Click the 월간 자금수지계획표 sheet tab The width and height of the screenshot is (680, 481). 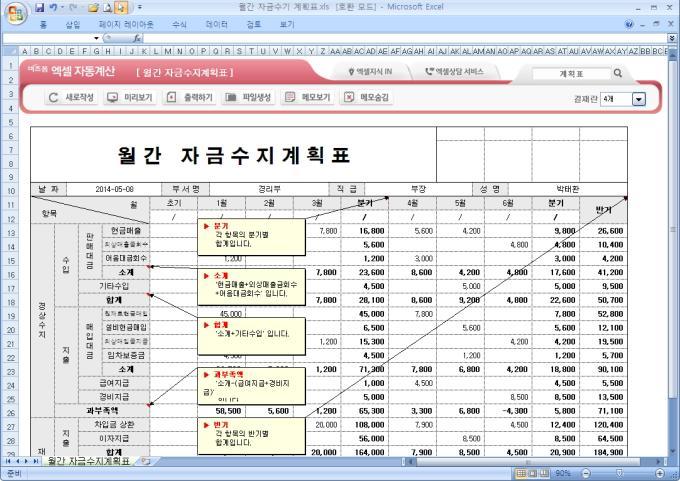click(x=89, y=461)
